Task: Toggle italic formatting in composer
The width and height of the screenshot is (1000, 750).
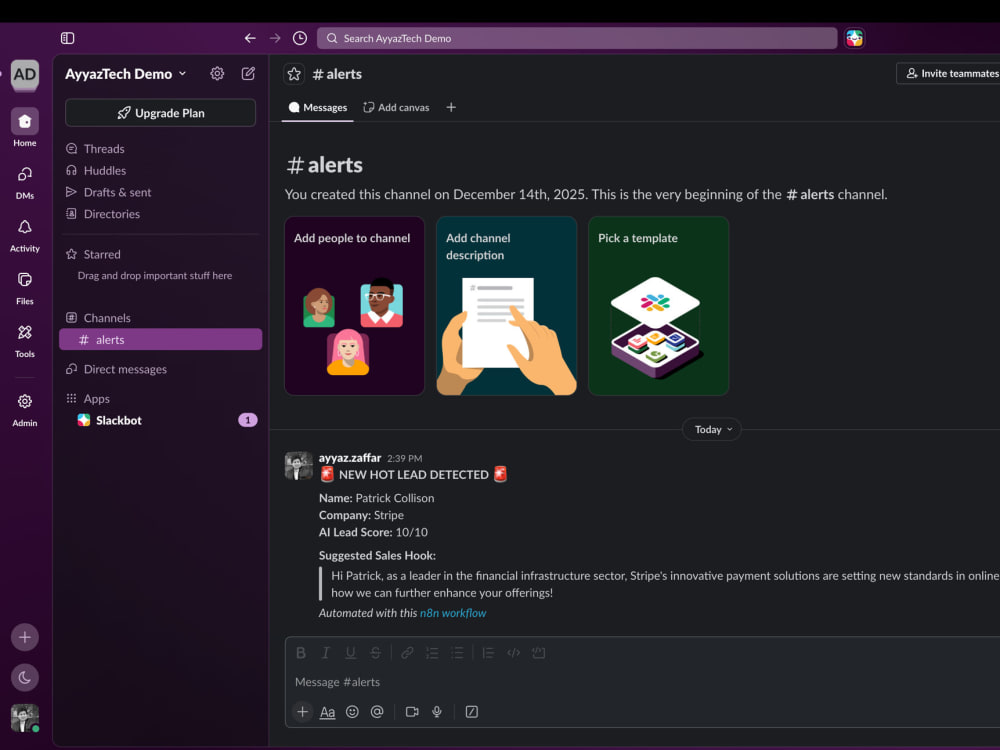Action: [326, 652]
